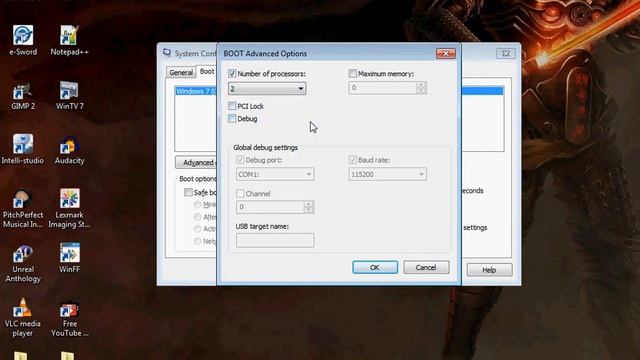The height and width of the screenshot is (360, 640).
Task: Click the USB target name field
Action: (275, 240)
